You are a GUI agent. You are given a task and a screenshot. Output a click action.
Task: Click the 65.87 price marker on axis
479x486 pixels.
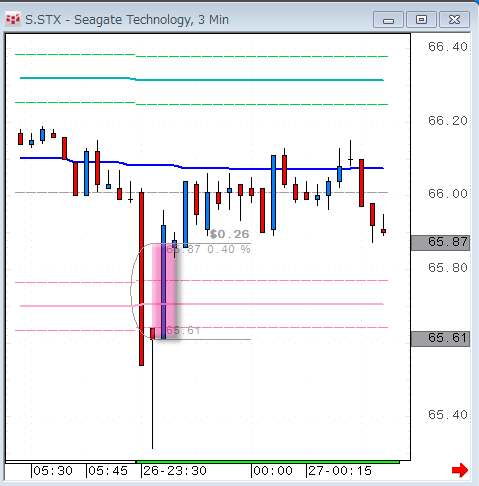(x=440, y=243)
